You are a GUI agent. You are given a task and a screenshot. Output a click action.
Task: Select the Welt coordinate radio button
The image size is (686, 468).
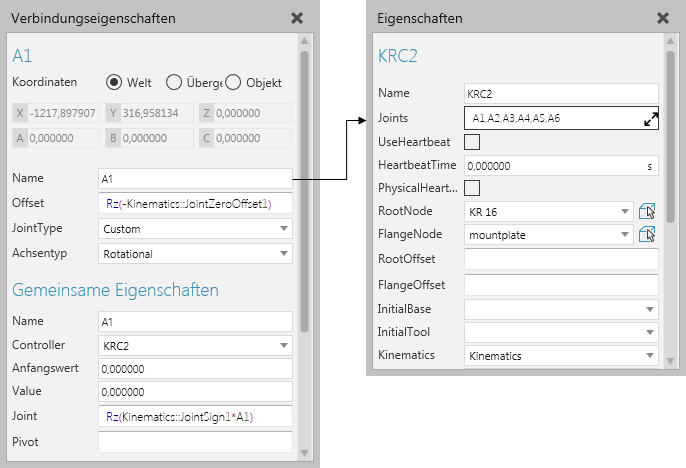114,82
